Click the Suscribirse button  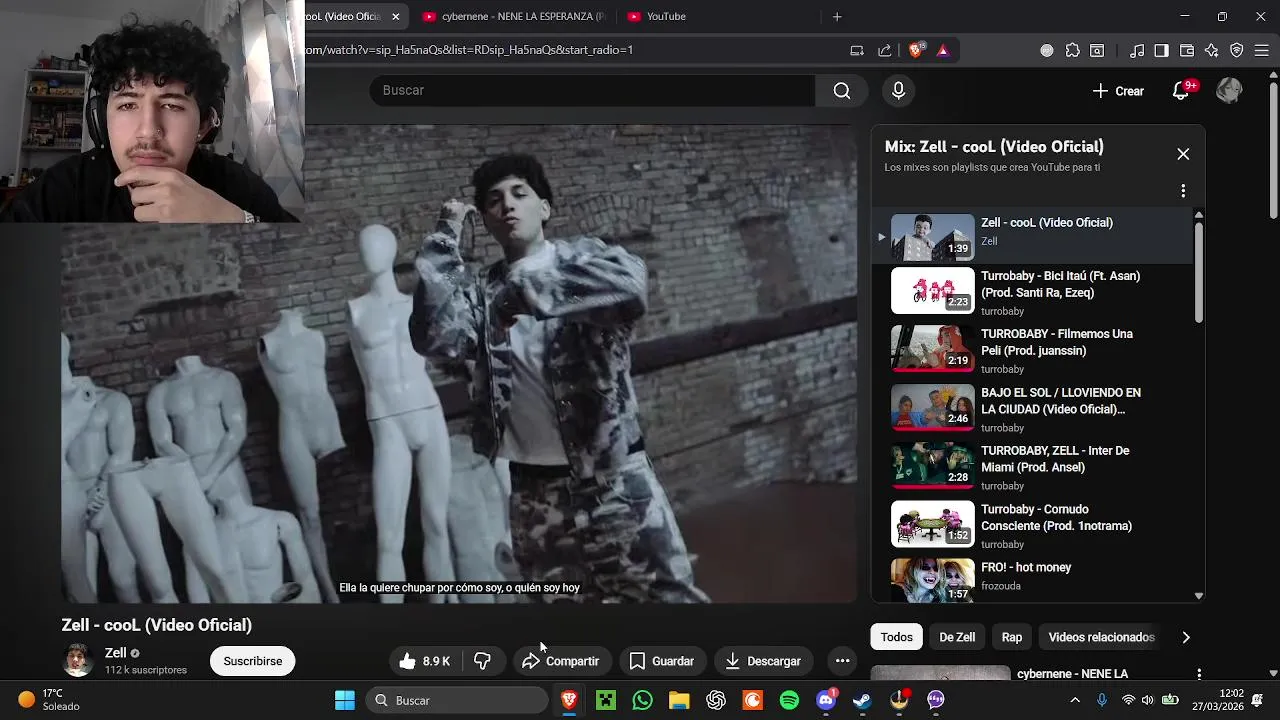click(x=252, y=661)
